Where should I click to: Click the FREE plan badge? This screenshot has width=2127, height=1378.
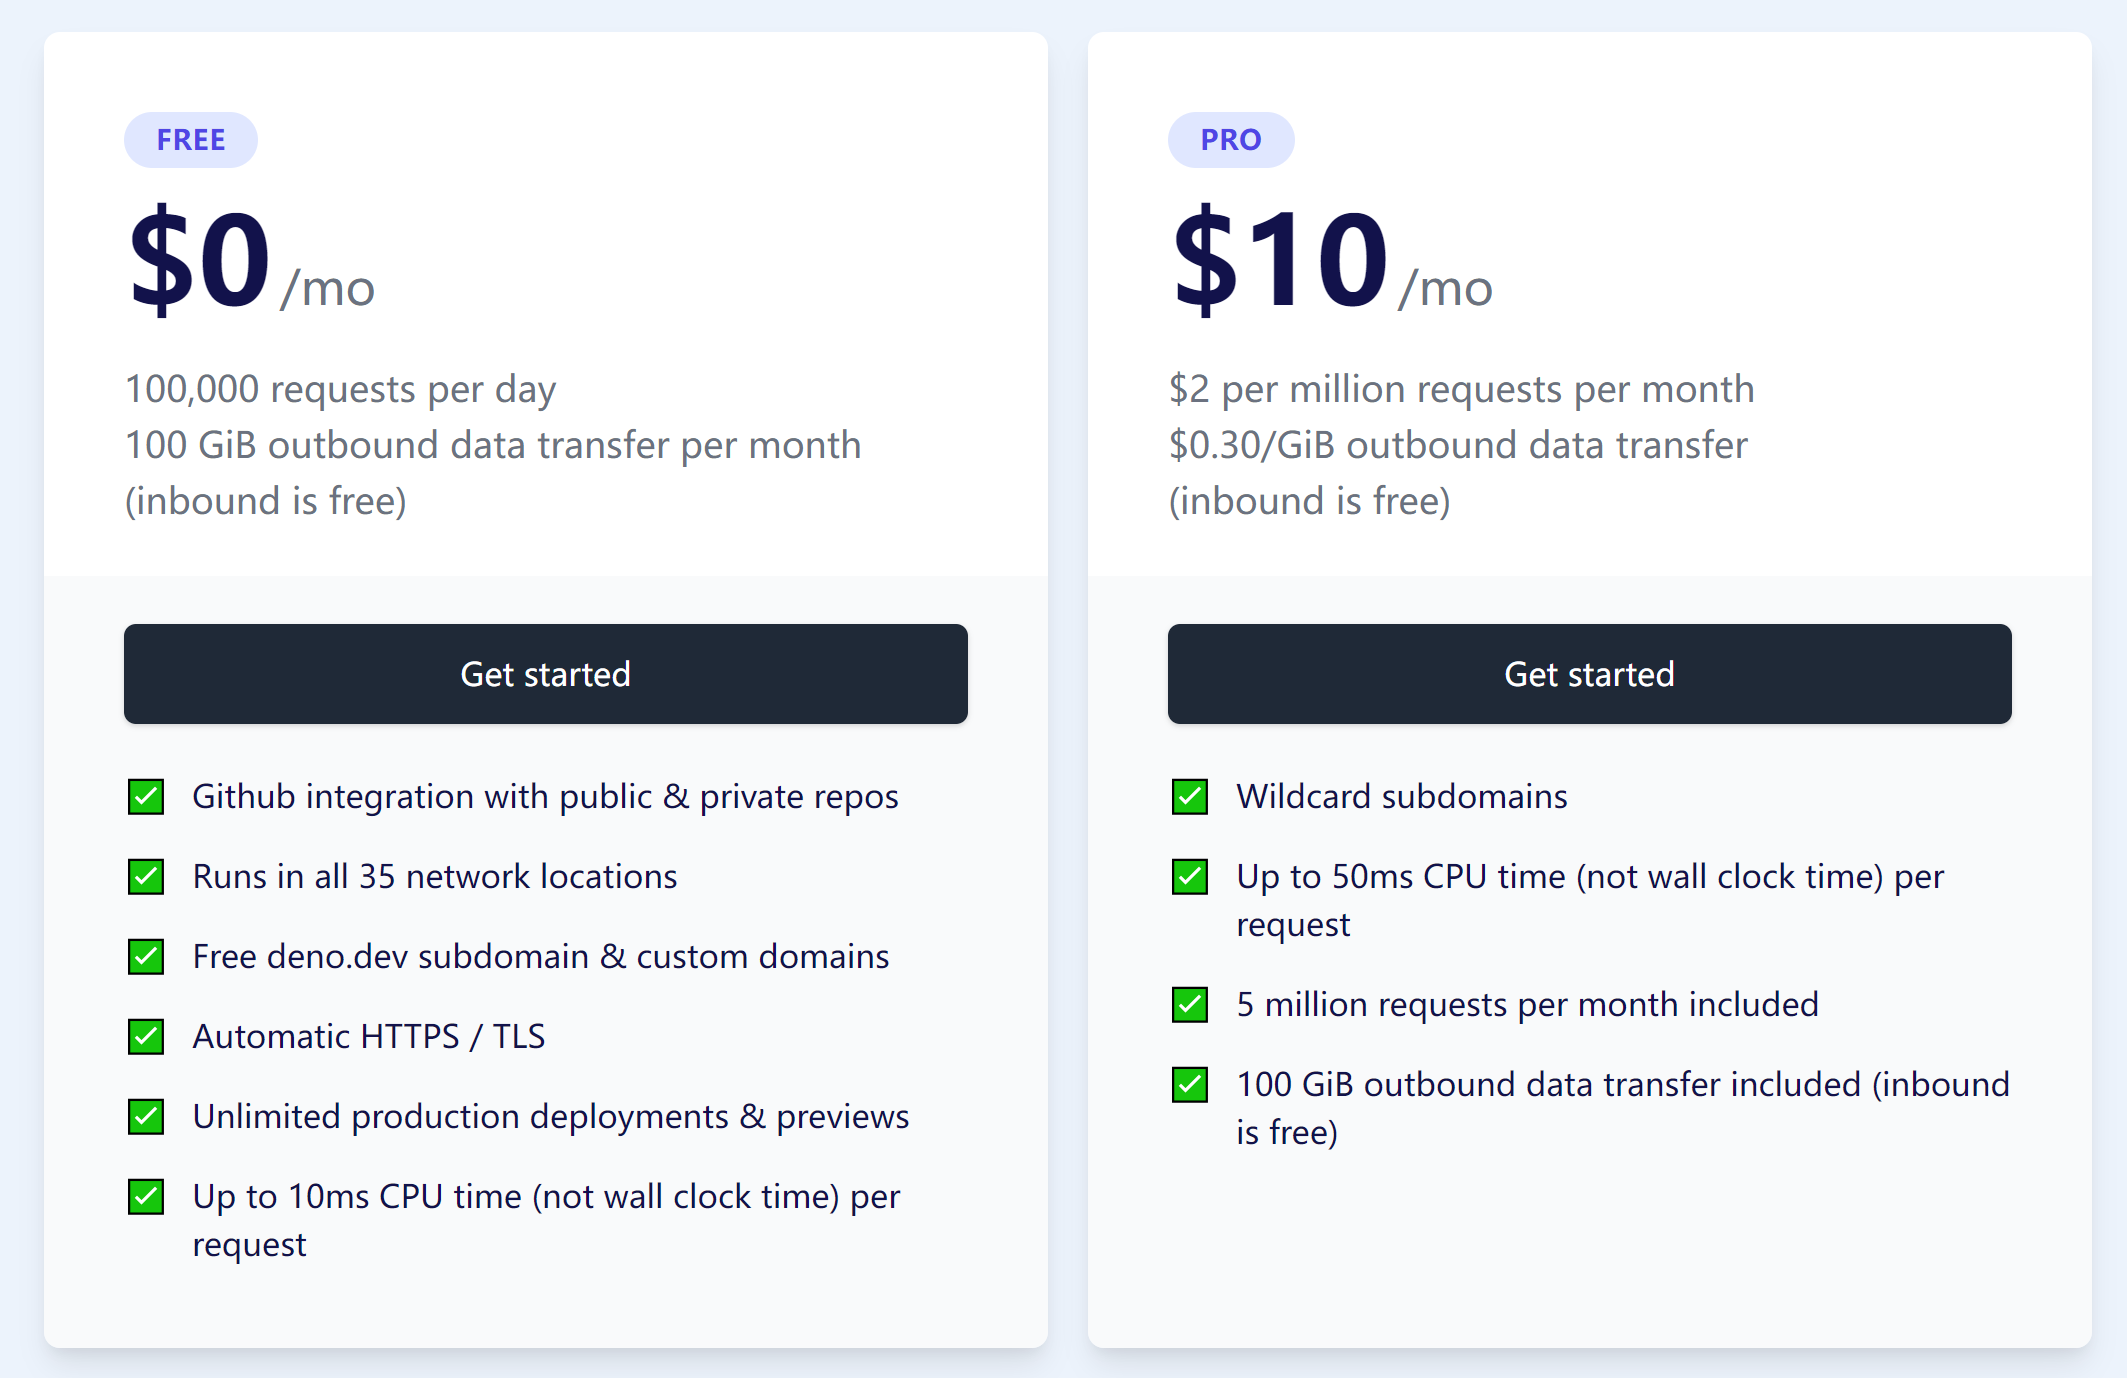coord(191,140)
